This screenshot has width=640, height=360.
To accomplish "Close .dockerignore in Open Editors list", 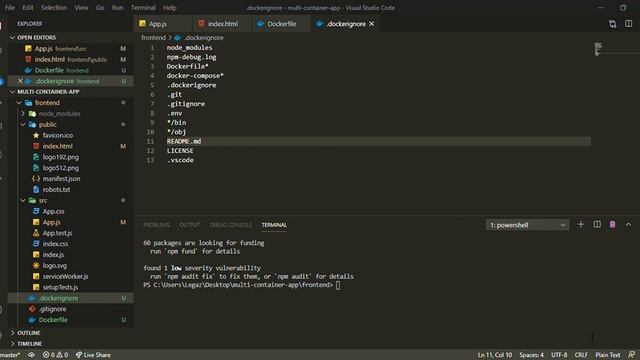I will click(20, 81).
